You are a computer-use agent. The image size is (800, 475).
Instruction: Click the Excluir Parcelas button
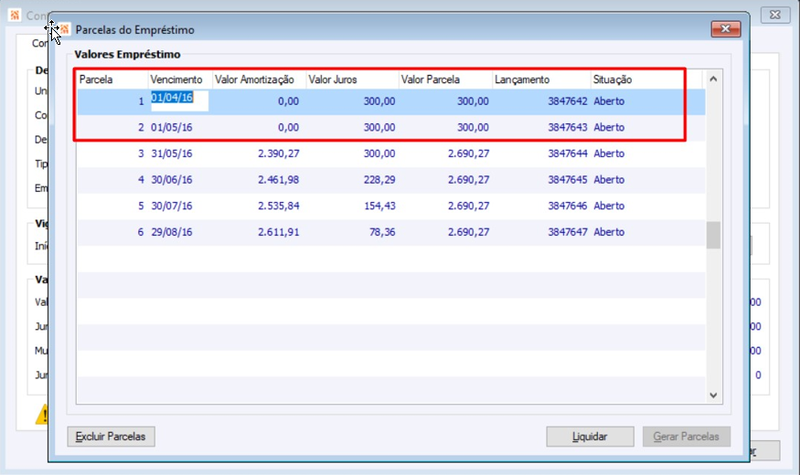[111, 437]
